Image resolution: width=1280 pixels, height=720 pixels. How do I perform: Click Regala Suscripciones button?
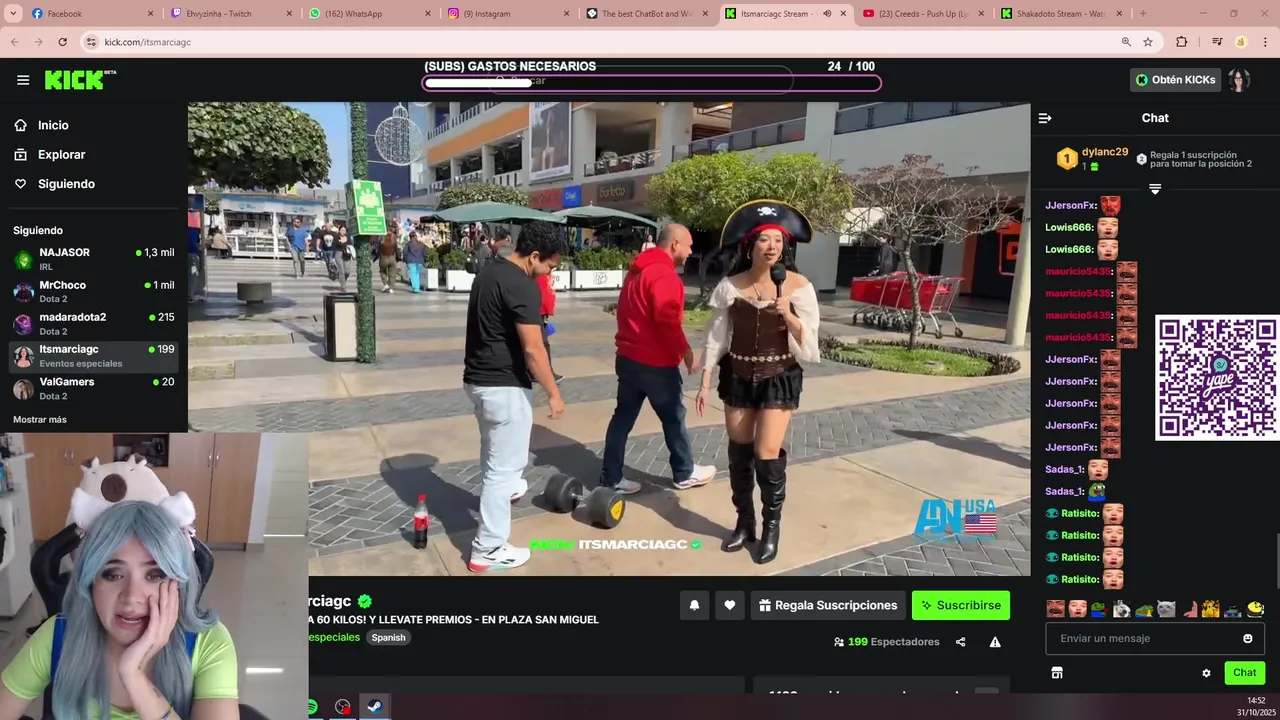point(828,605)
